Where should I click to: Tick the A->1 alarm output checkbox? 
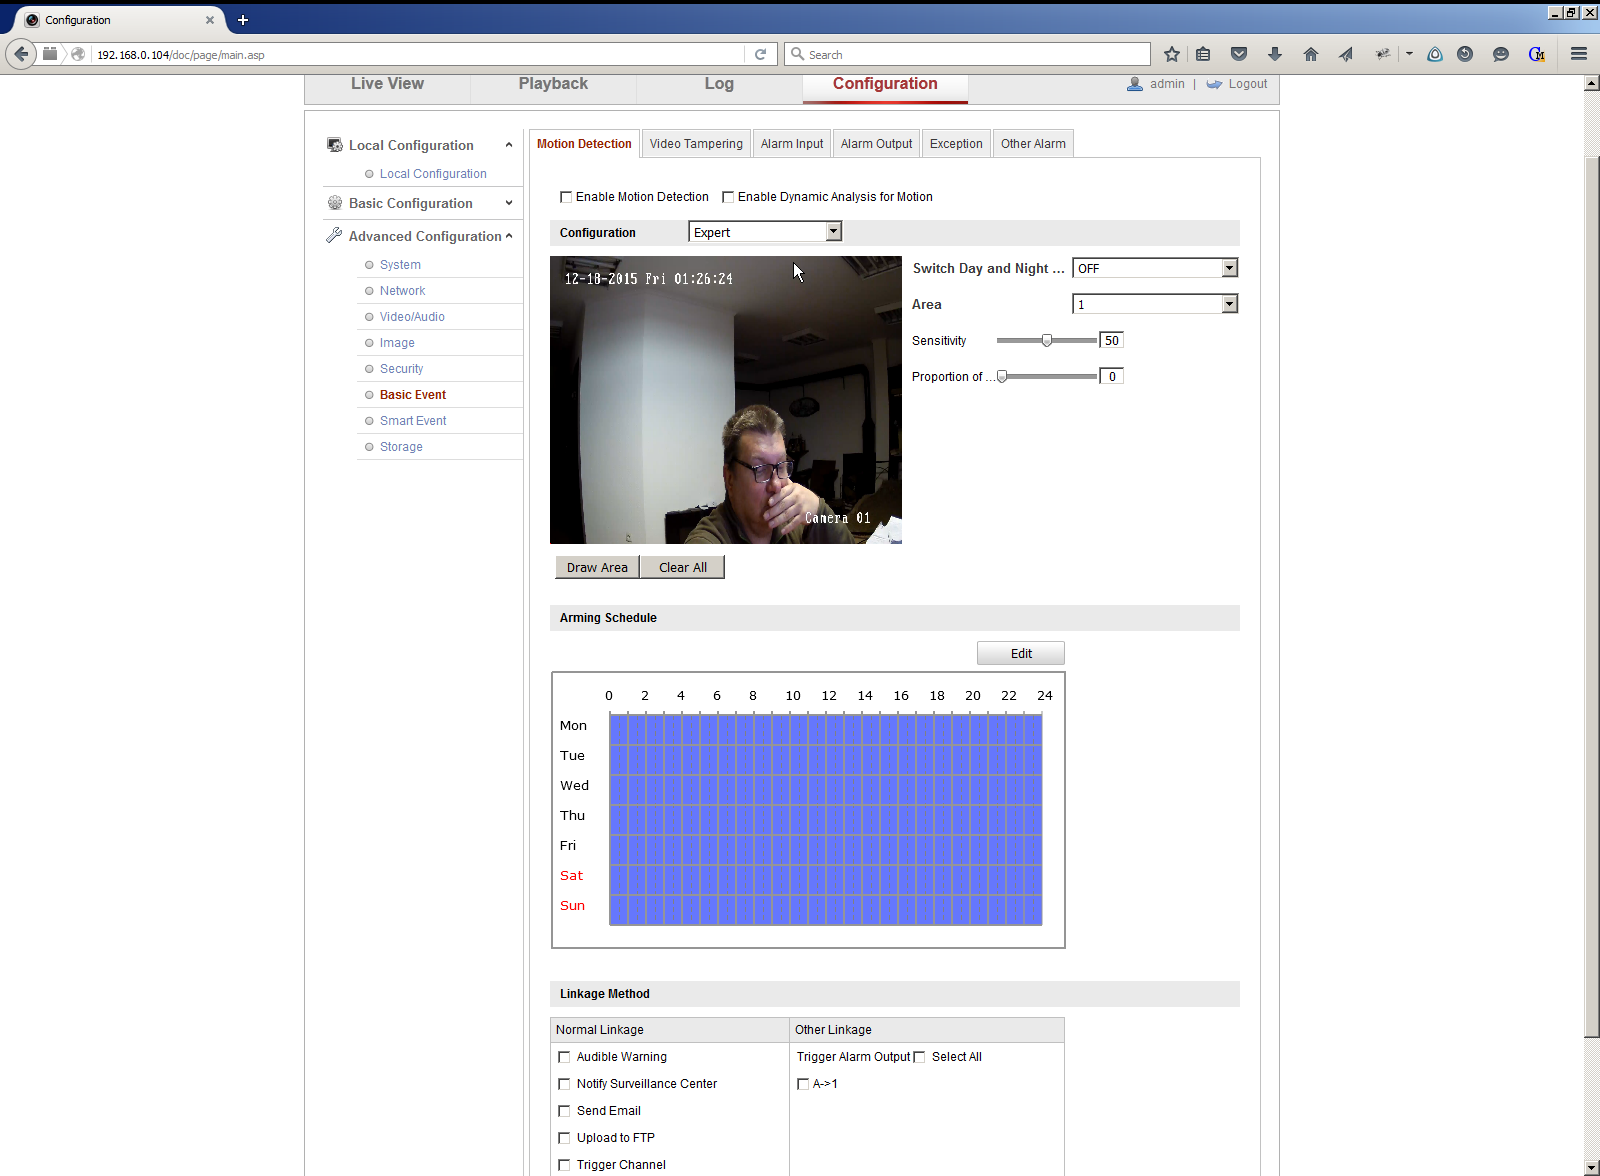click(803, 1084)
